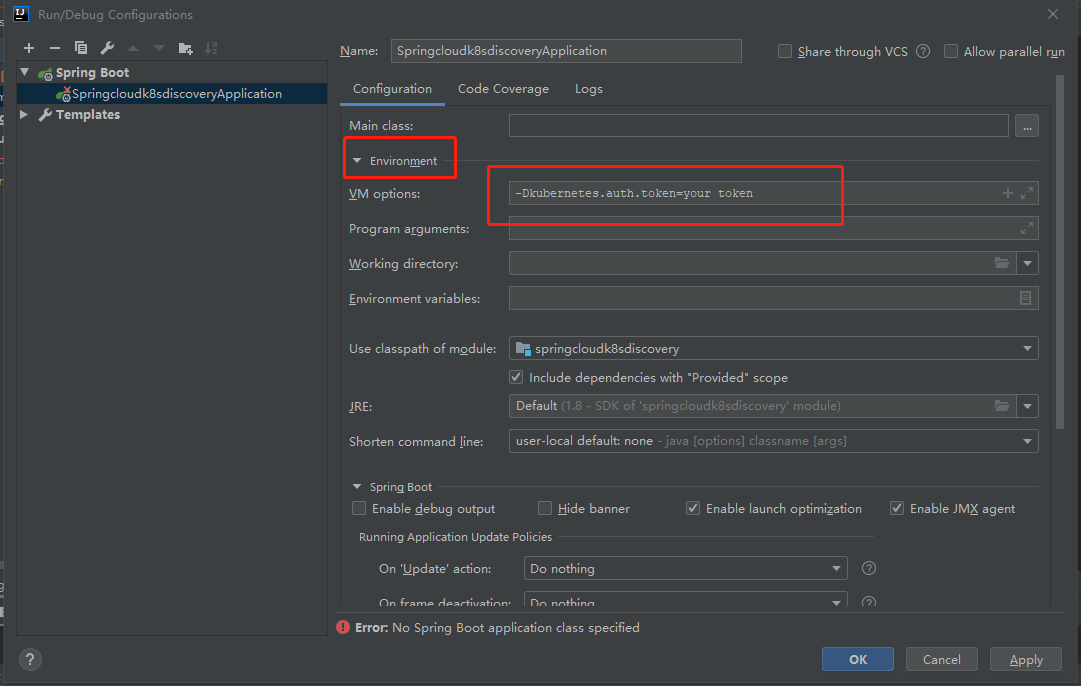Open help for On 'Update' action
This screenshot has width=1081, height=686.
point(869,568)
